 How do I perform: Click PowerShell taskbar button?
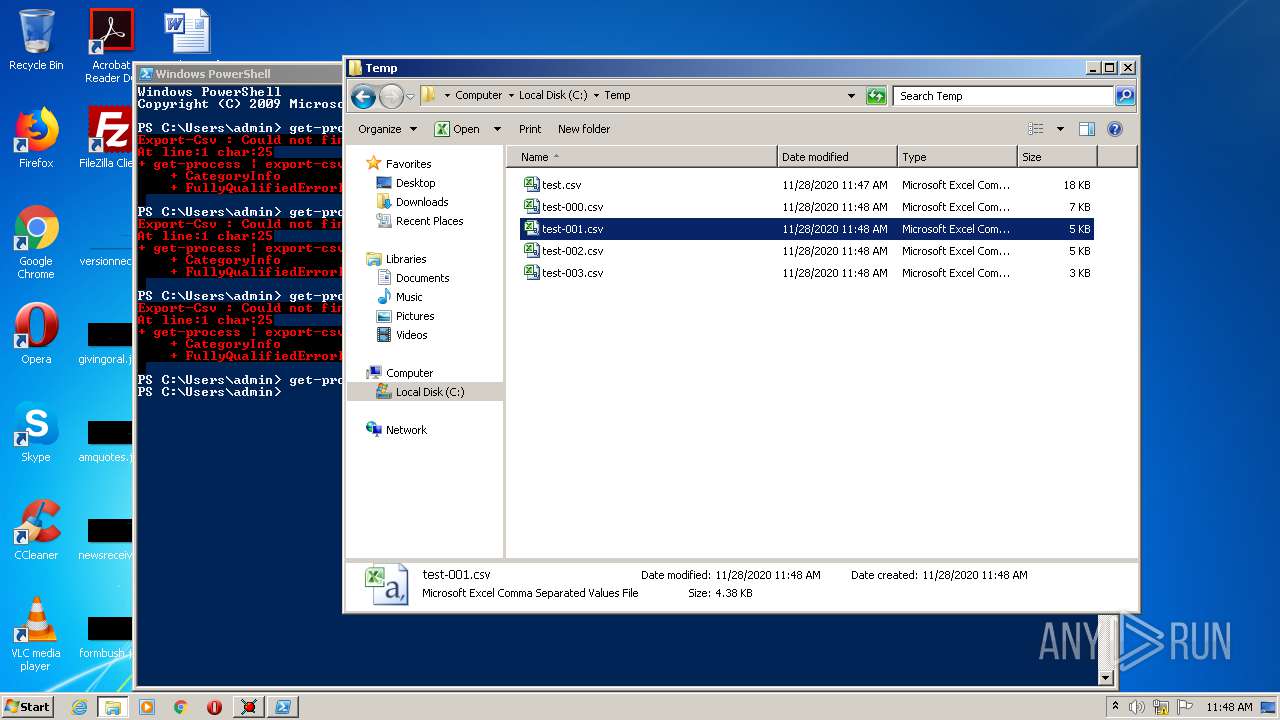point(283,707)
